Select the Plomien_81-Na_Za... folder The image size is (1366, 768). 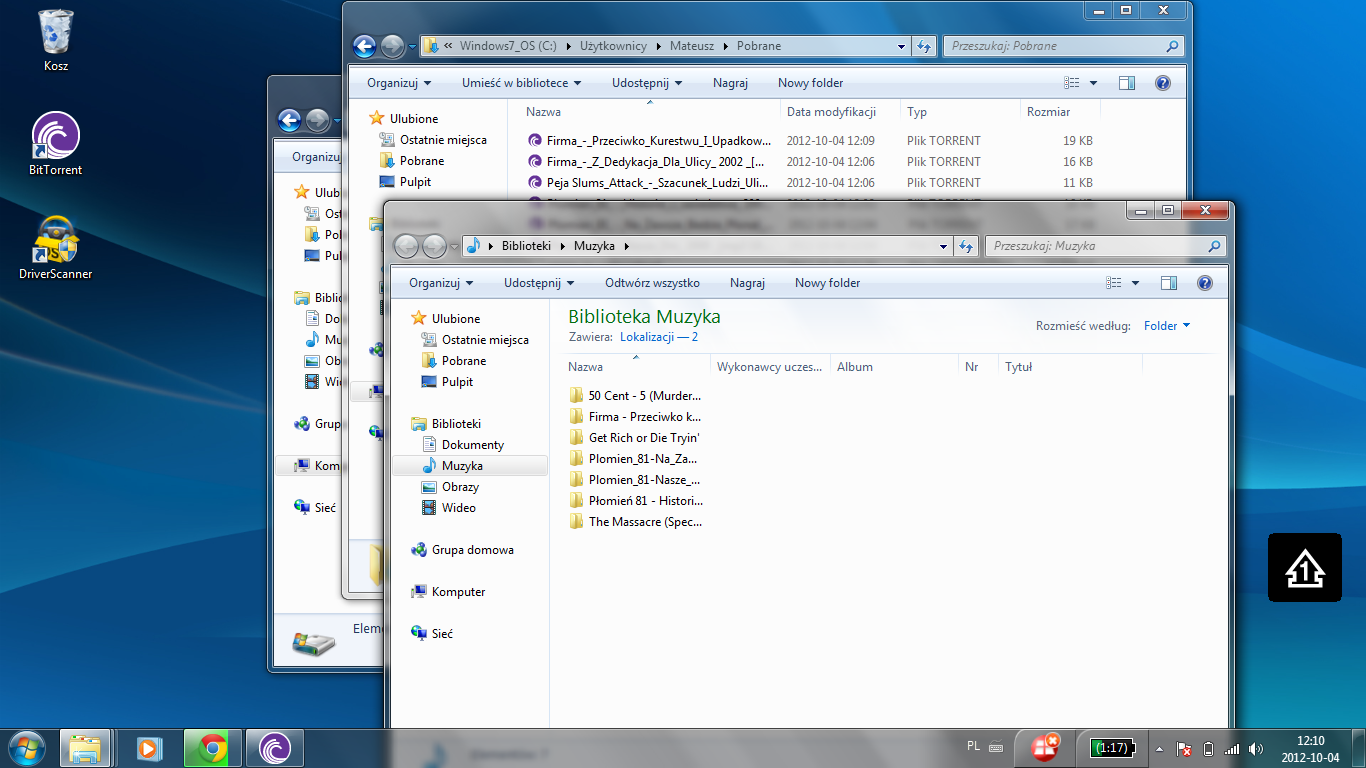(x=636, y=459)
